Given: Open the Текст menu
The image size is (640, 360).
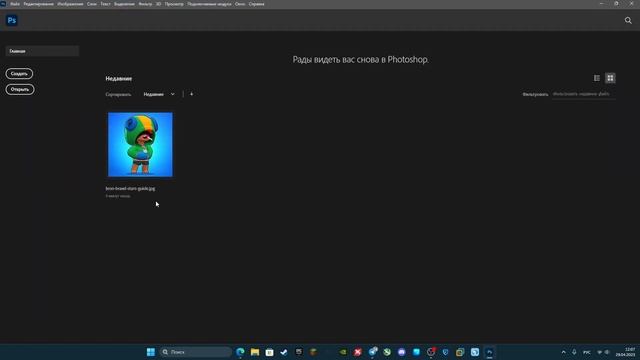Looking at the screenshot, I should point(105,4).
